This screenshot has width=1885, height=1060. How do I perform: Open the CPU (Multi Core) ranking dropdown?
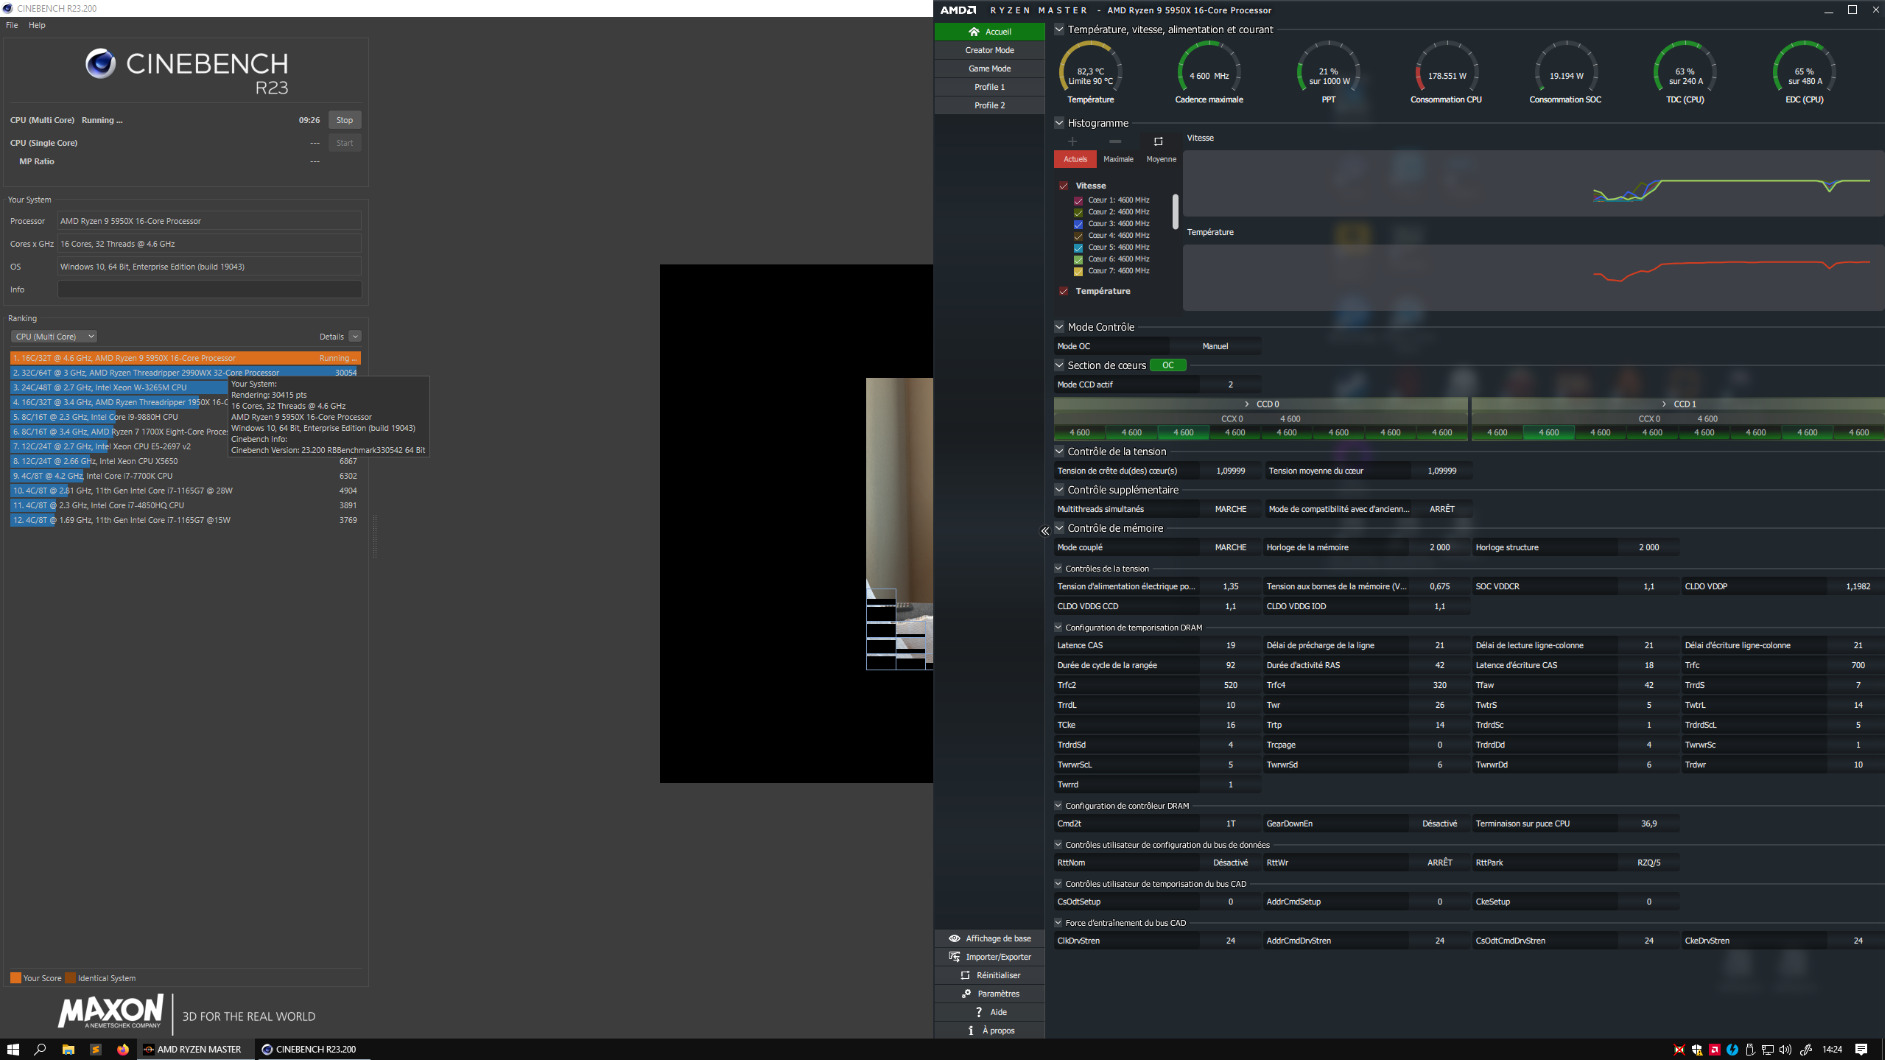54,337
